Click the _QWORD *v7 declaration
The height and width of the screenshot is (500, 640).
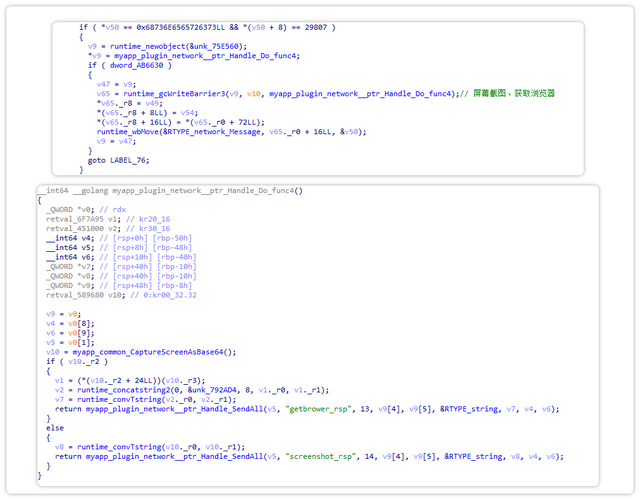coord(121,267)
